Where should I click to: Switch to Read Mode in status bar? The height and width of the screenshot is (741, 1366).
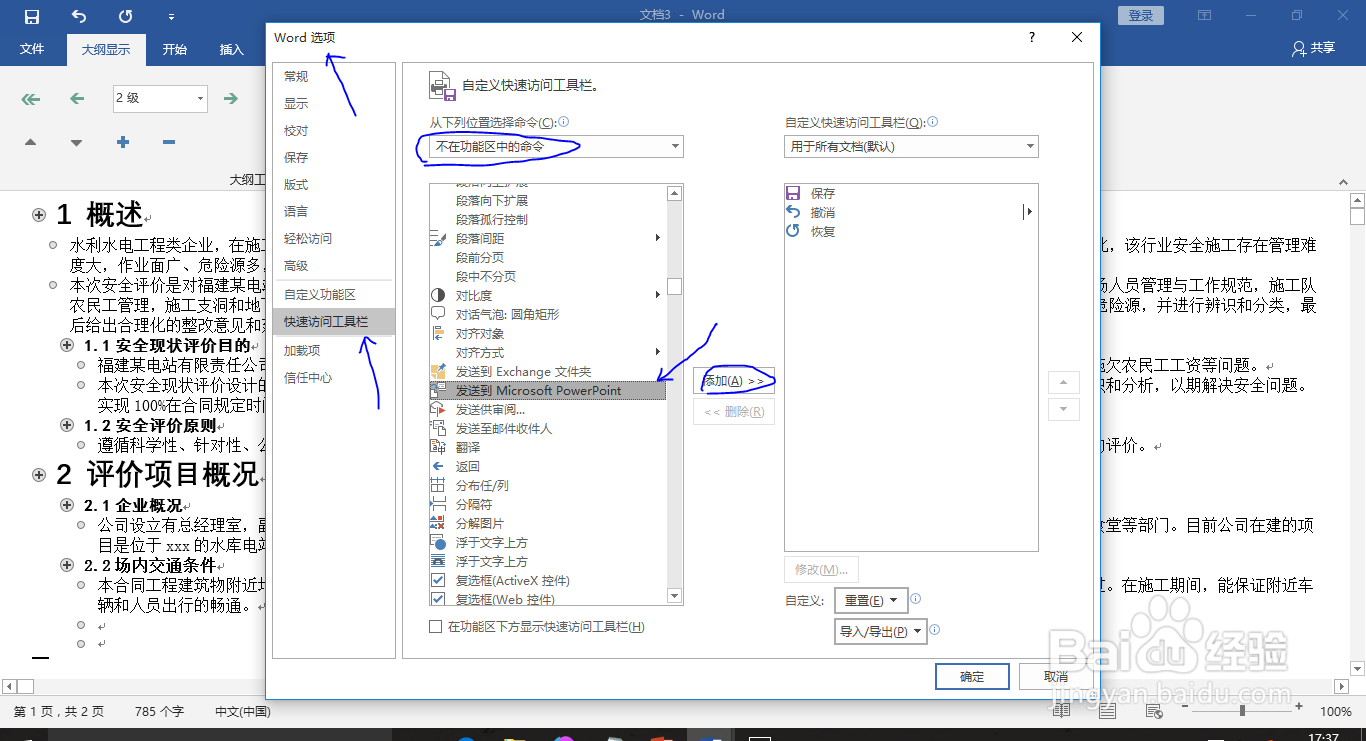click(x=1062, y=711)
